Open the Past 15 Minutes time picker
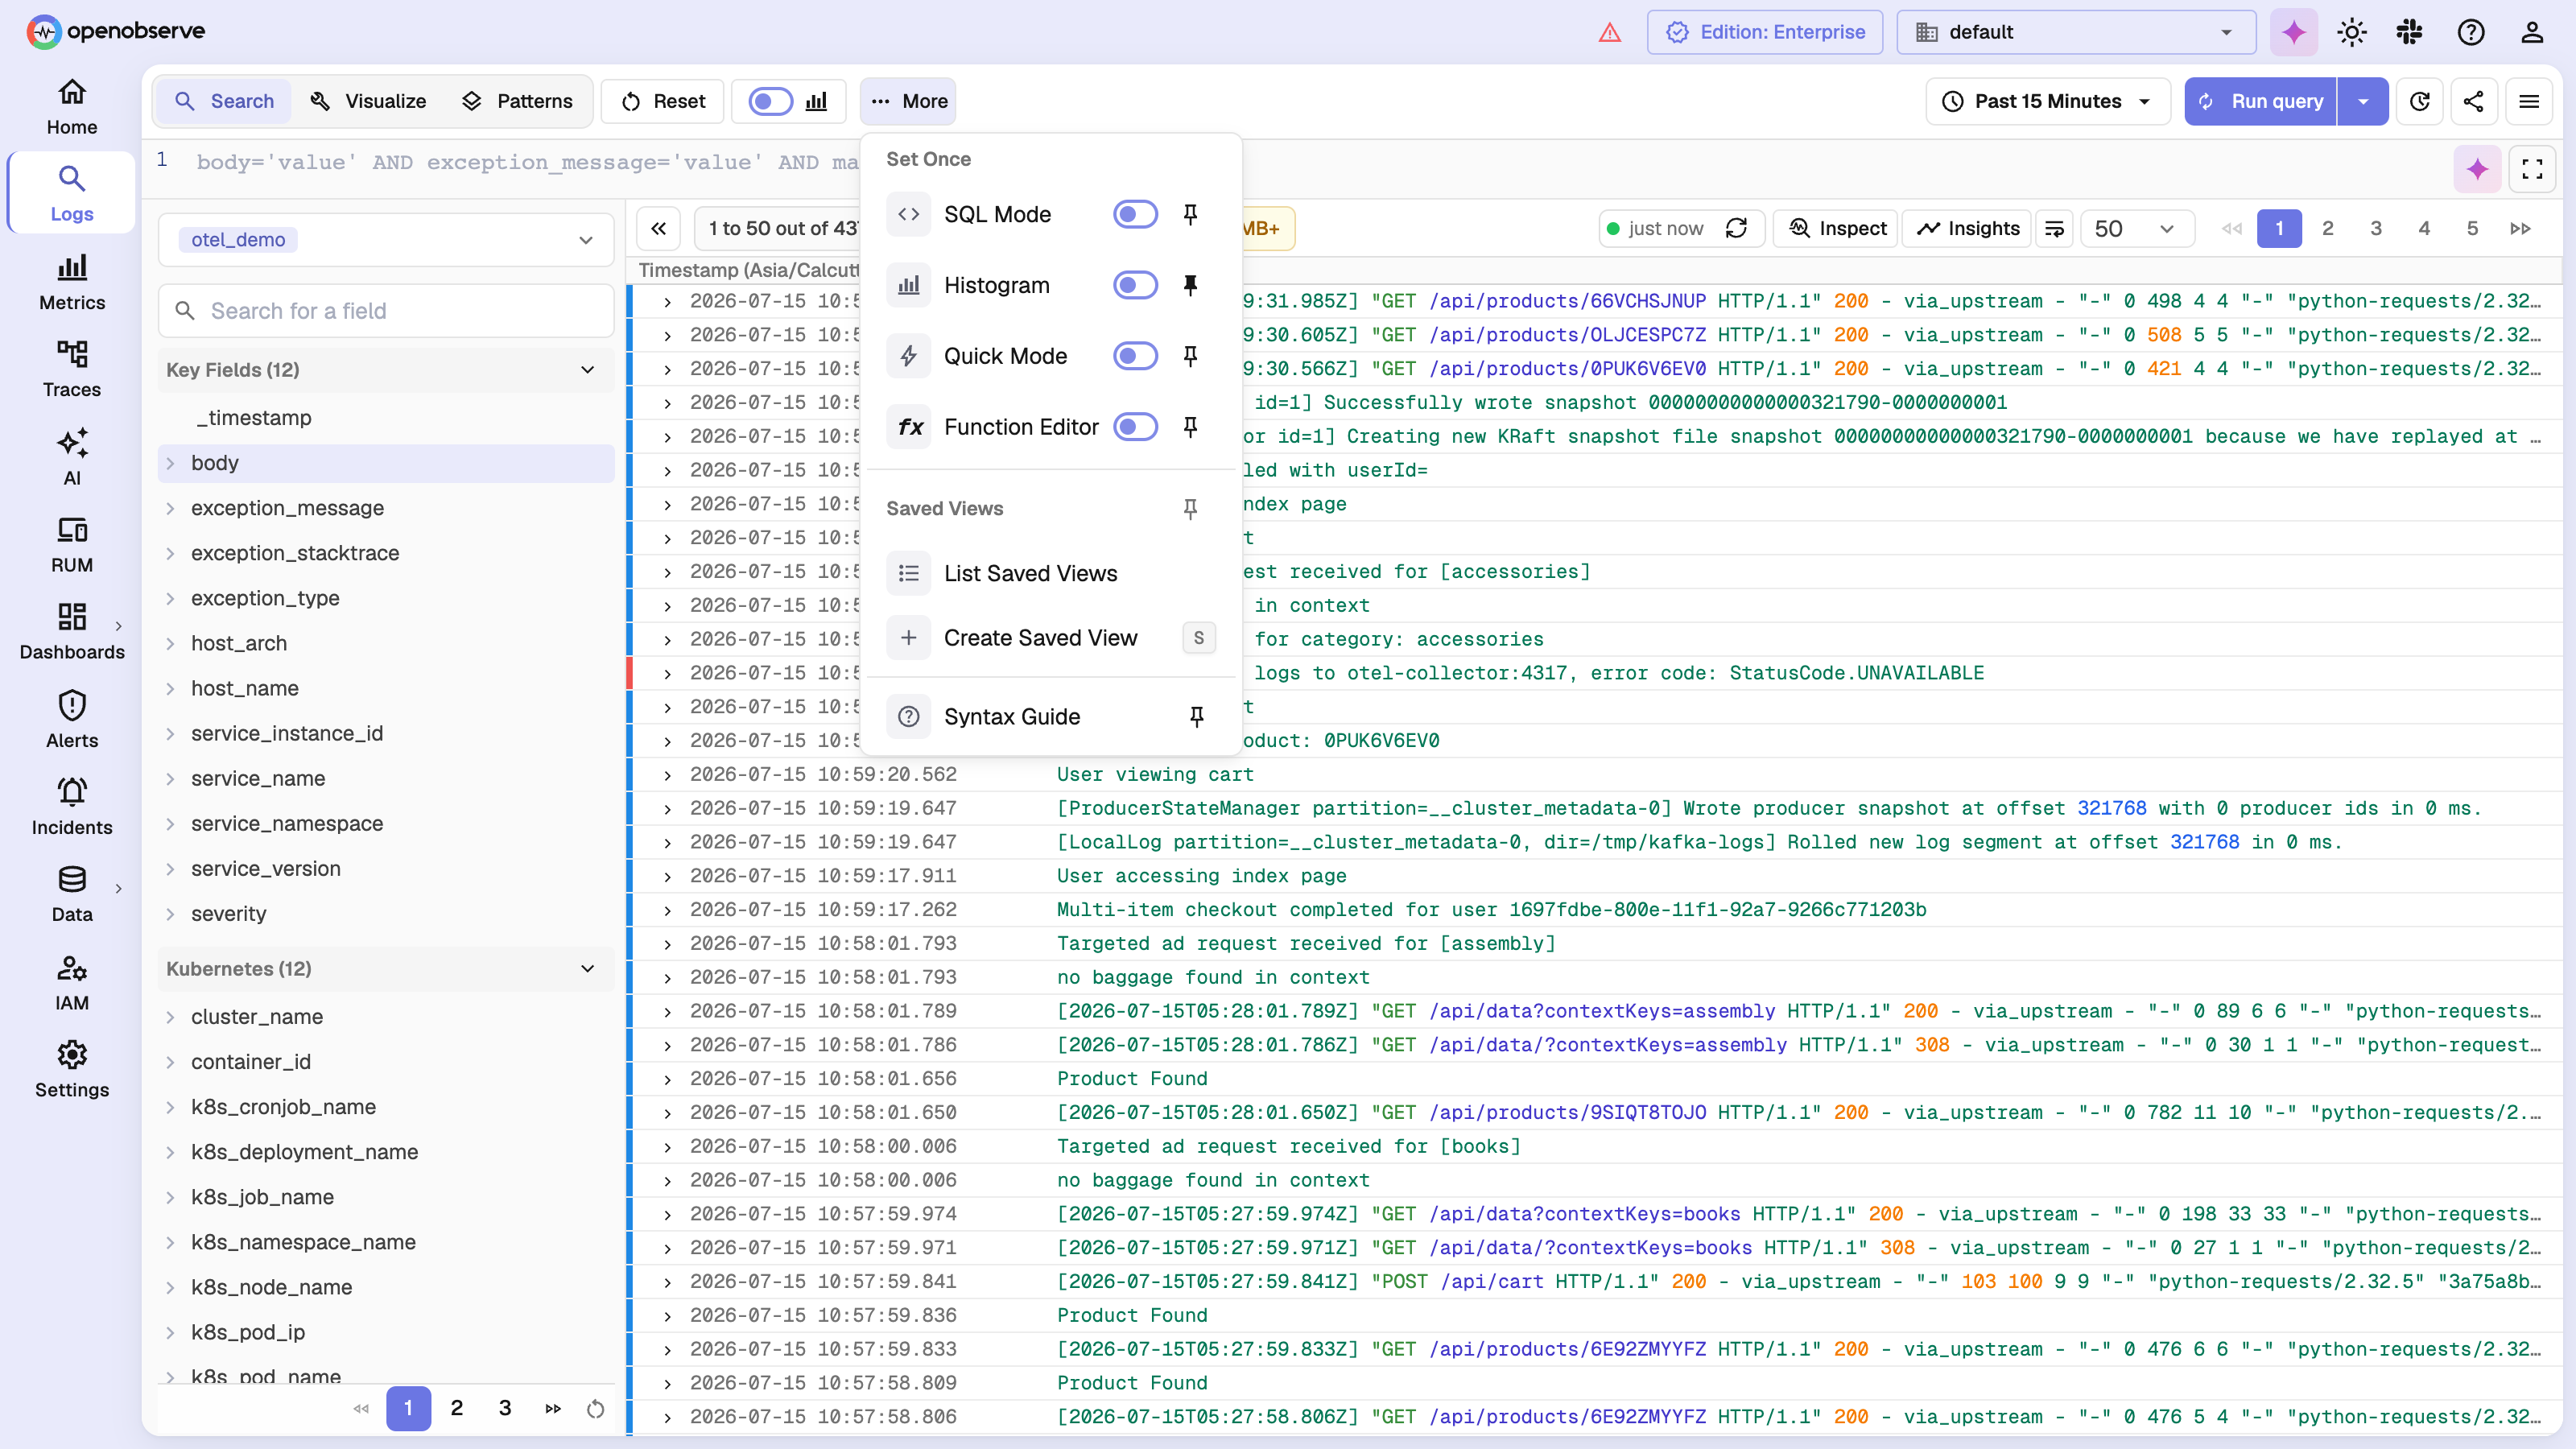 (2047, 101)
